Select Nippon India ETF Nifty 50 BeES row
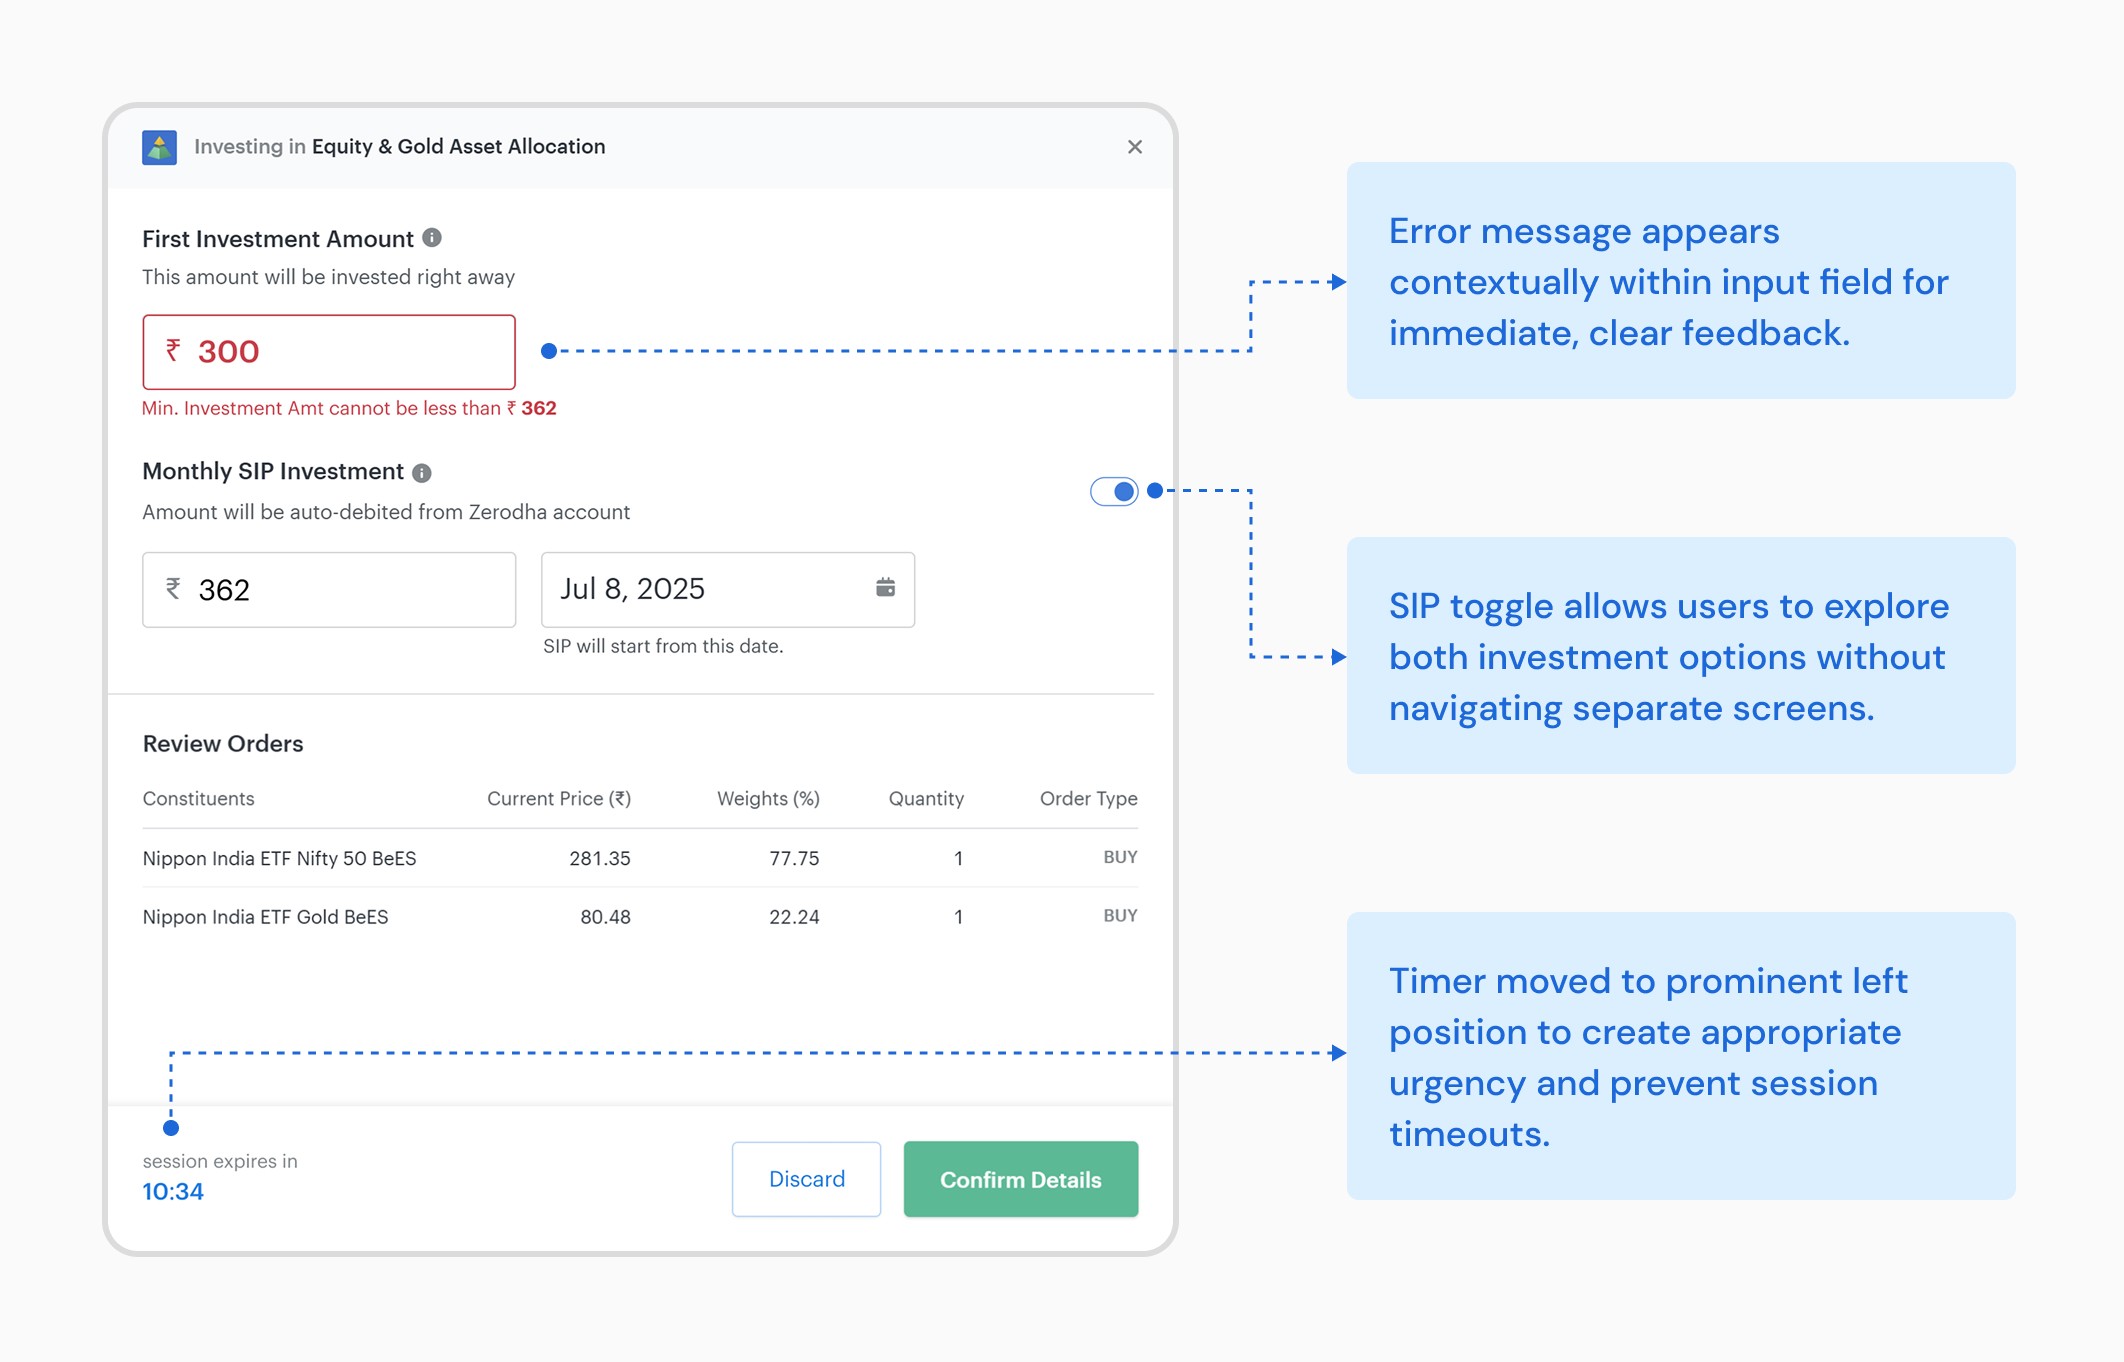Screen dimensions: 2124x1362 [640, 858]
